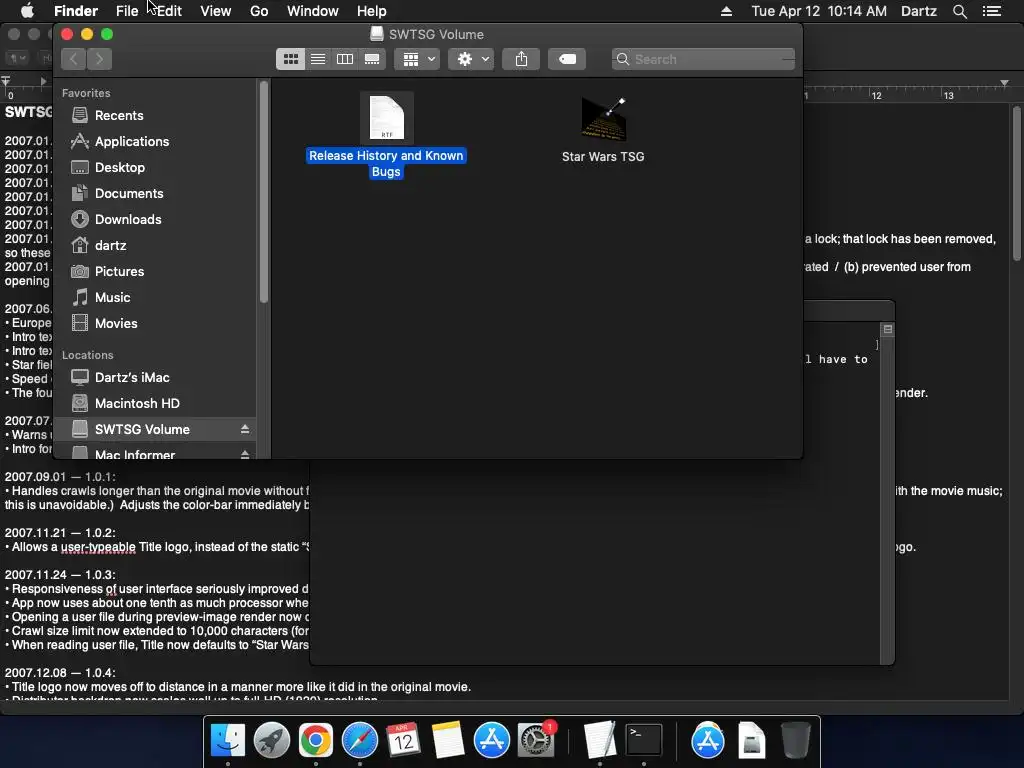1024x768 pixels.
Task: Click the '2007.12.08 — 1.0.4:' line in TextEdit
Action: point(60,673)
